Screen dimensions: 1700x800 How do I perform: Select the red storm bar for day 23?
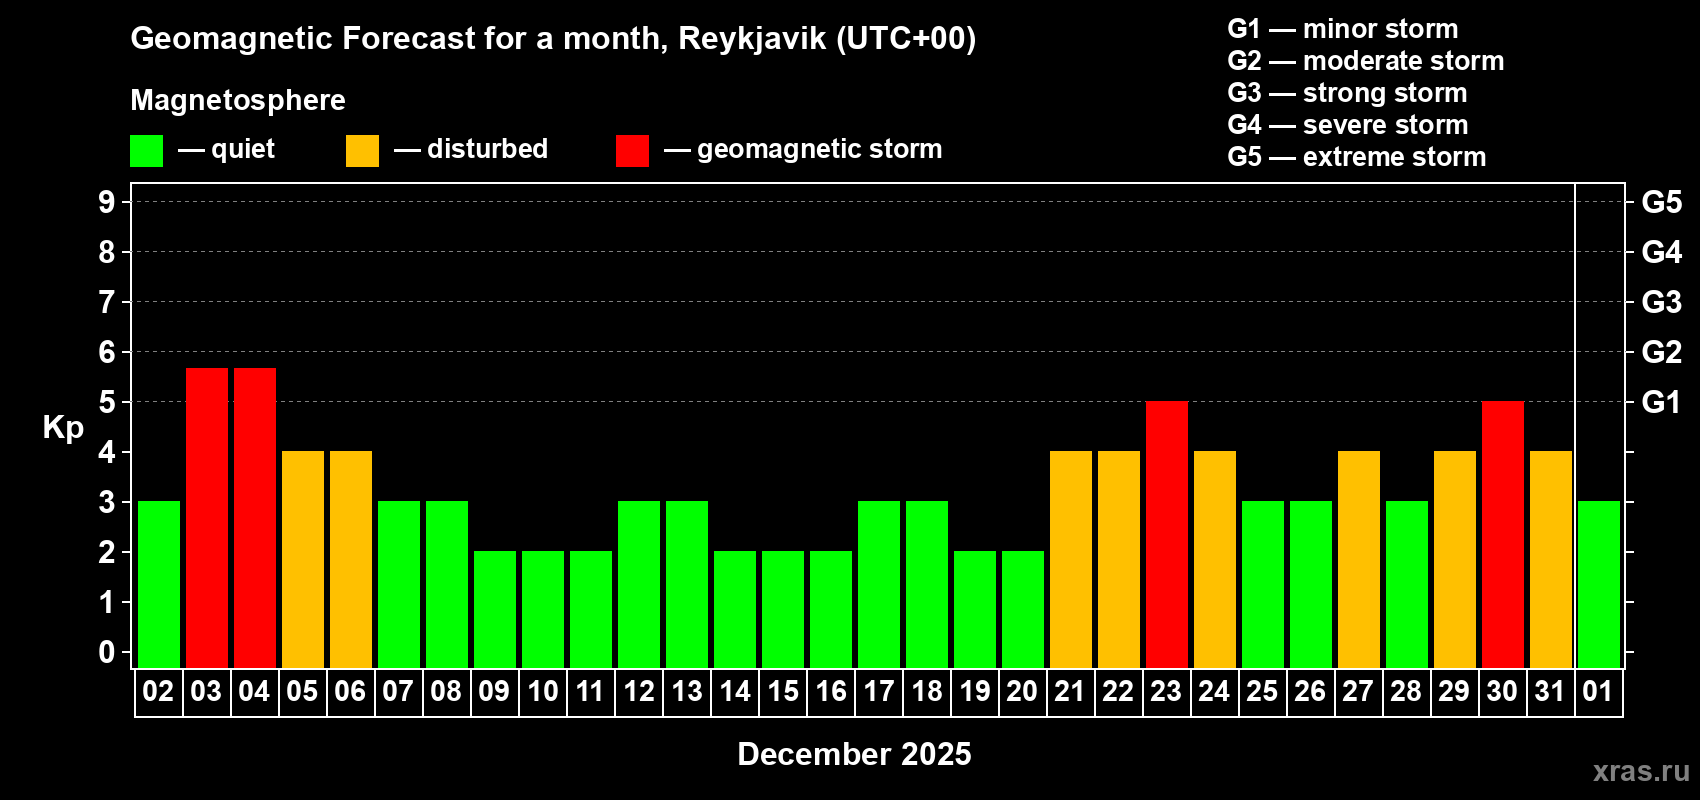pyautogui.click(x=1167, y=535)
